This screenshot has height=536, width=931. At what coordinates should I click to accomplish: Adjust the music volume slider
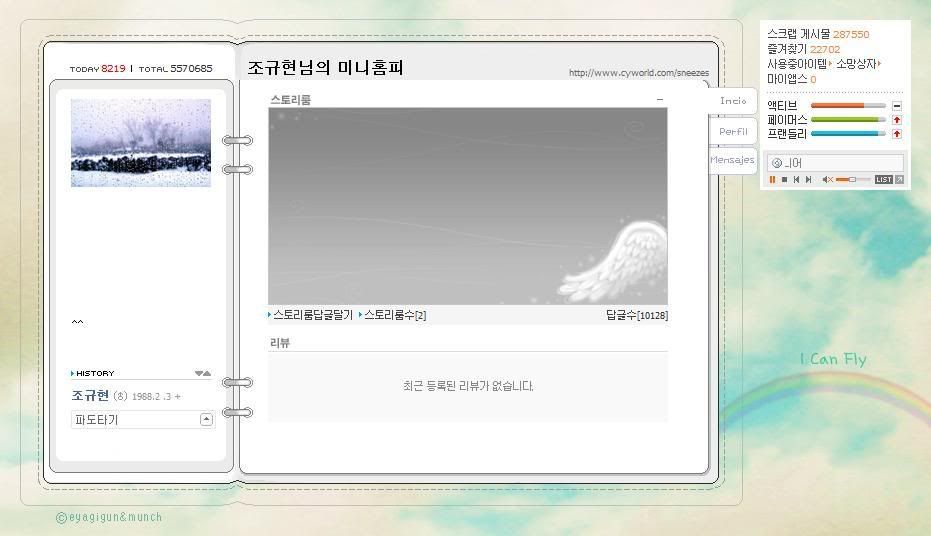852,180
